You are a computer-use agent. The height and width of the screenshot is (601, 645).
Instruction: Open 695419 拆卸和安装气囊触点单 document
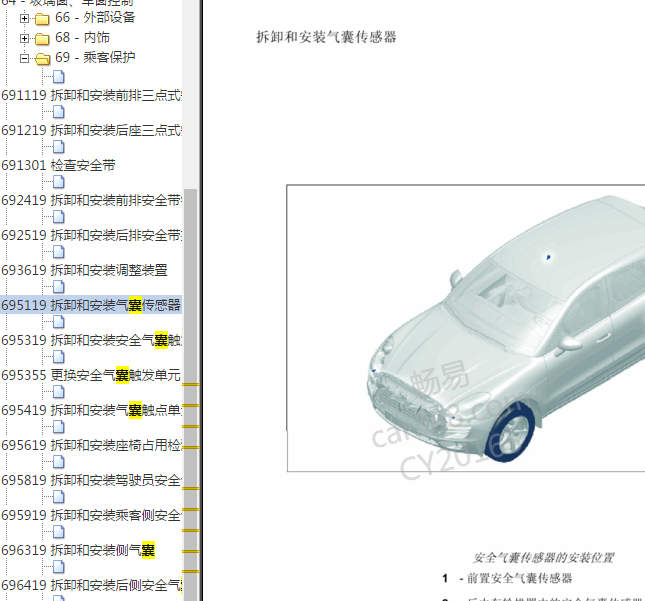coord(91,410)
